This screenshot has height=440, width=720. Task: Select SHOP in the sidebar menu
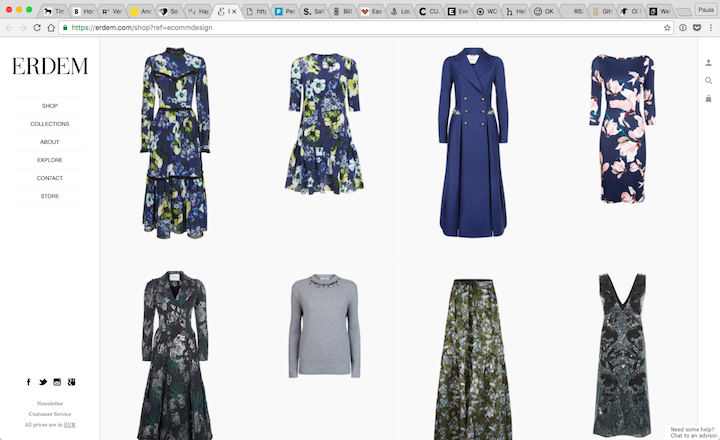tap(50, 106)
